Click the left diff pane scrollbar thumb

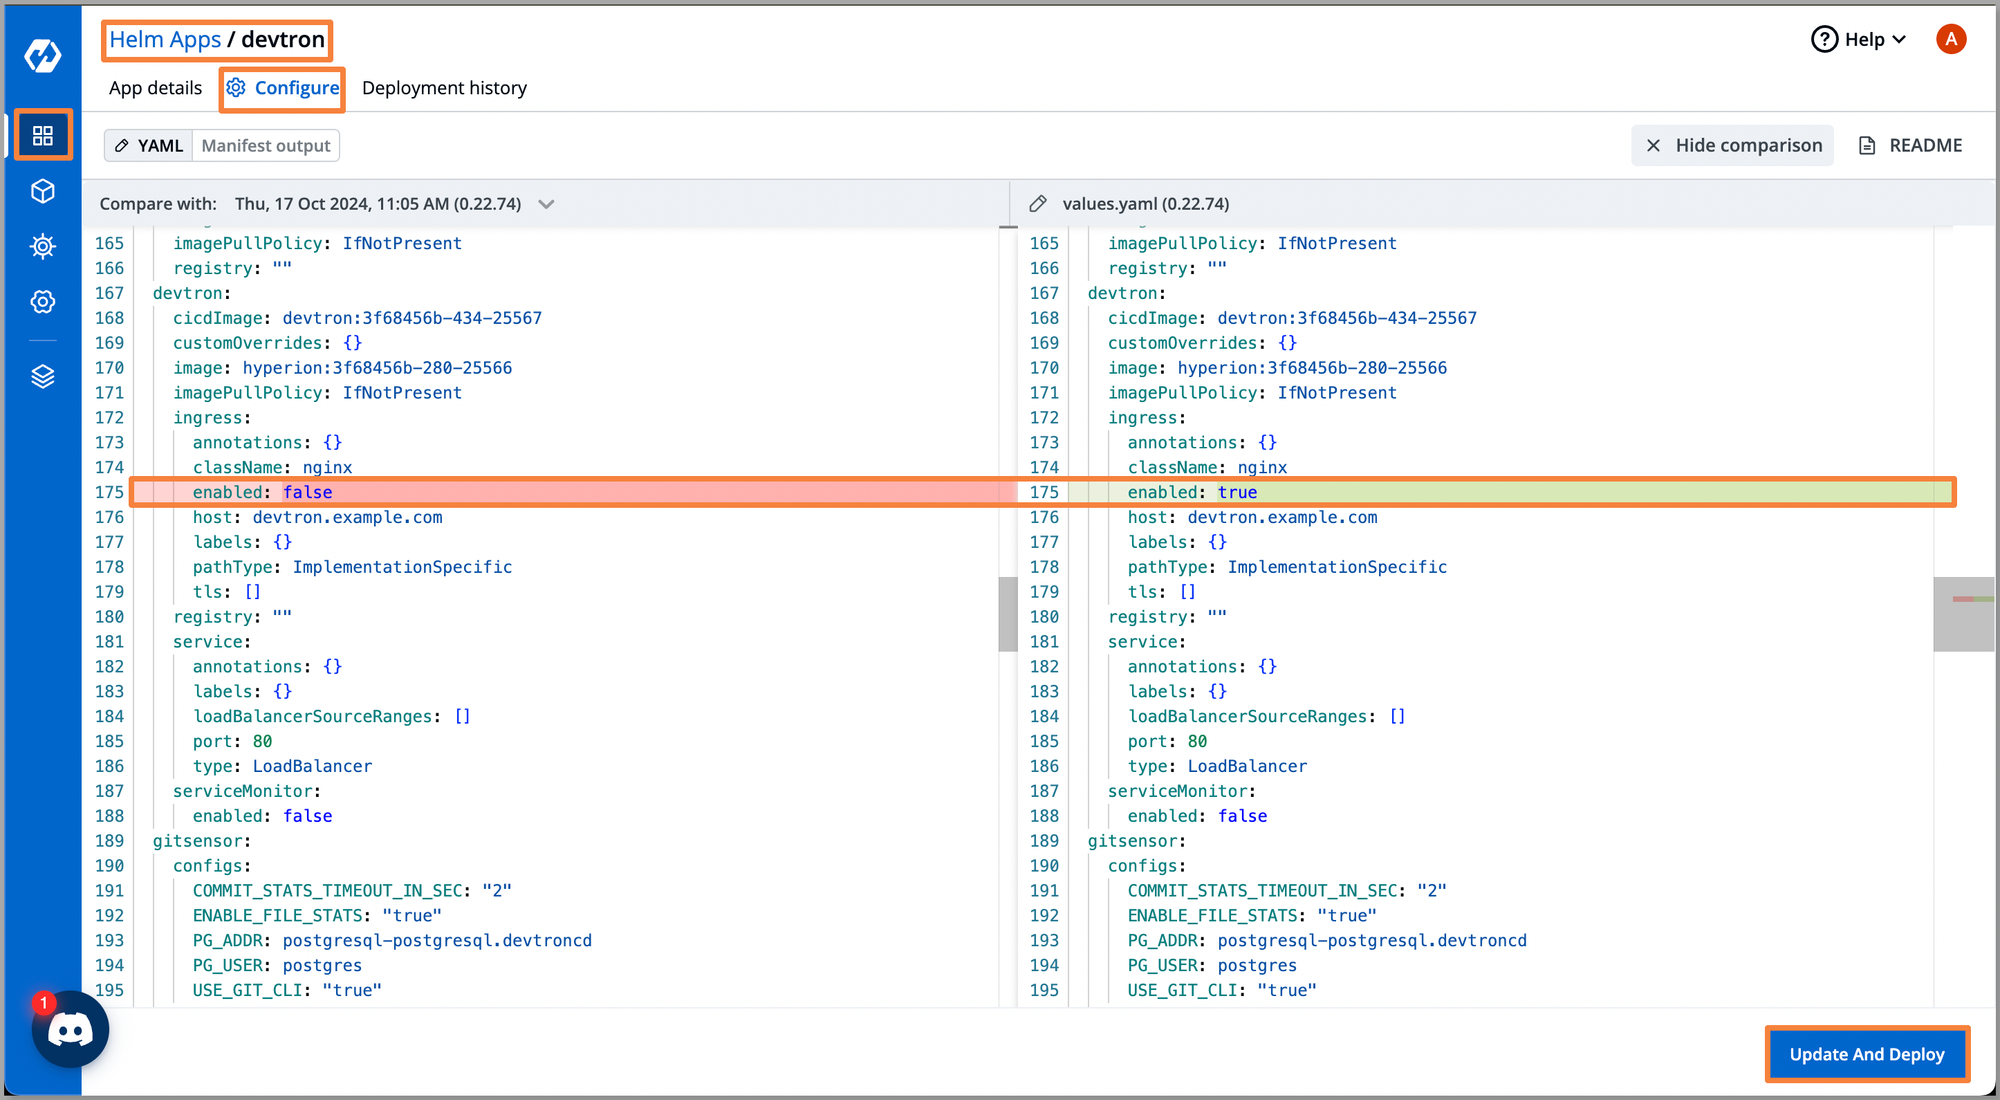pos(1007,614)
